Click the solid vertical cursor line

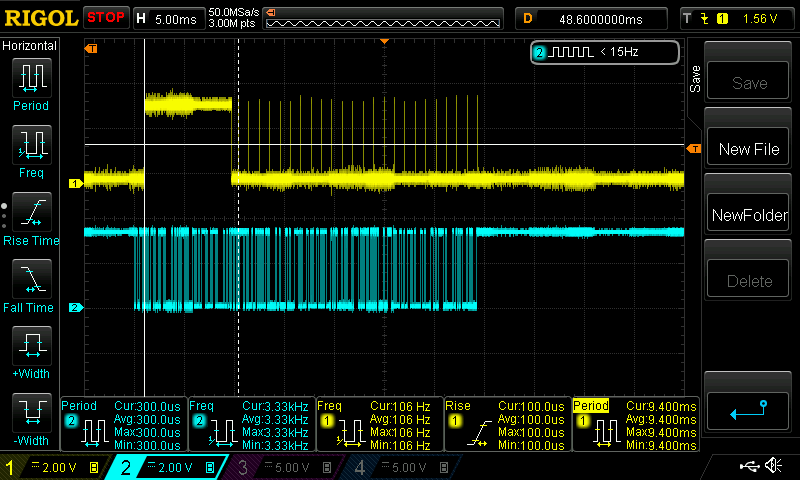click(x=144, y=218)
